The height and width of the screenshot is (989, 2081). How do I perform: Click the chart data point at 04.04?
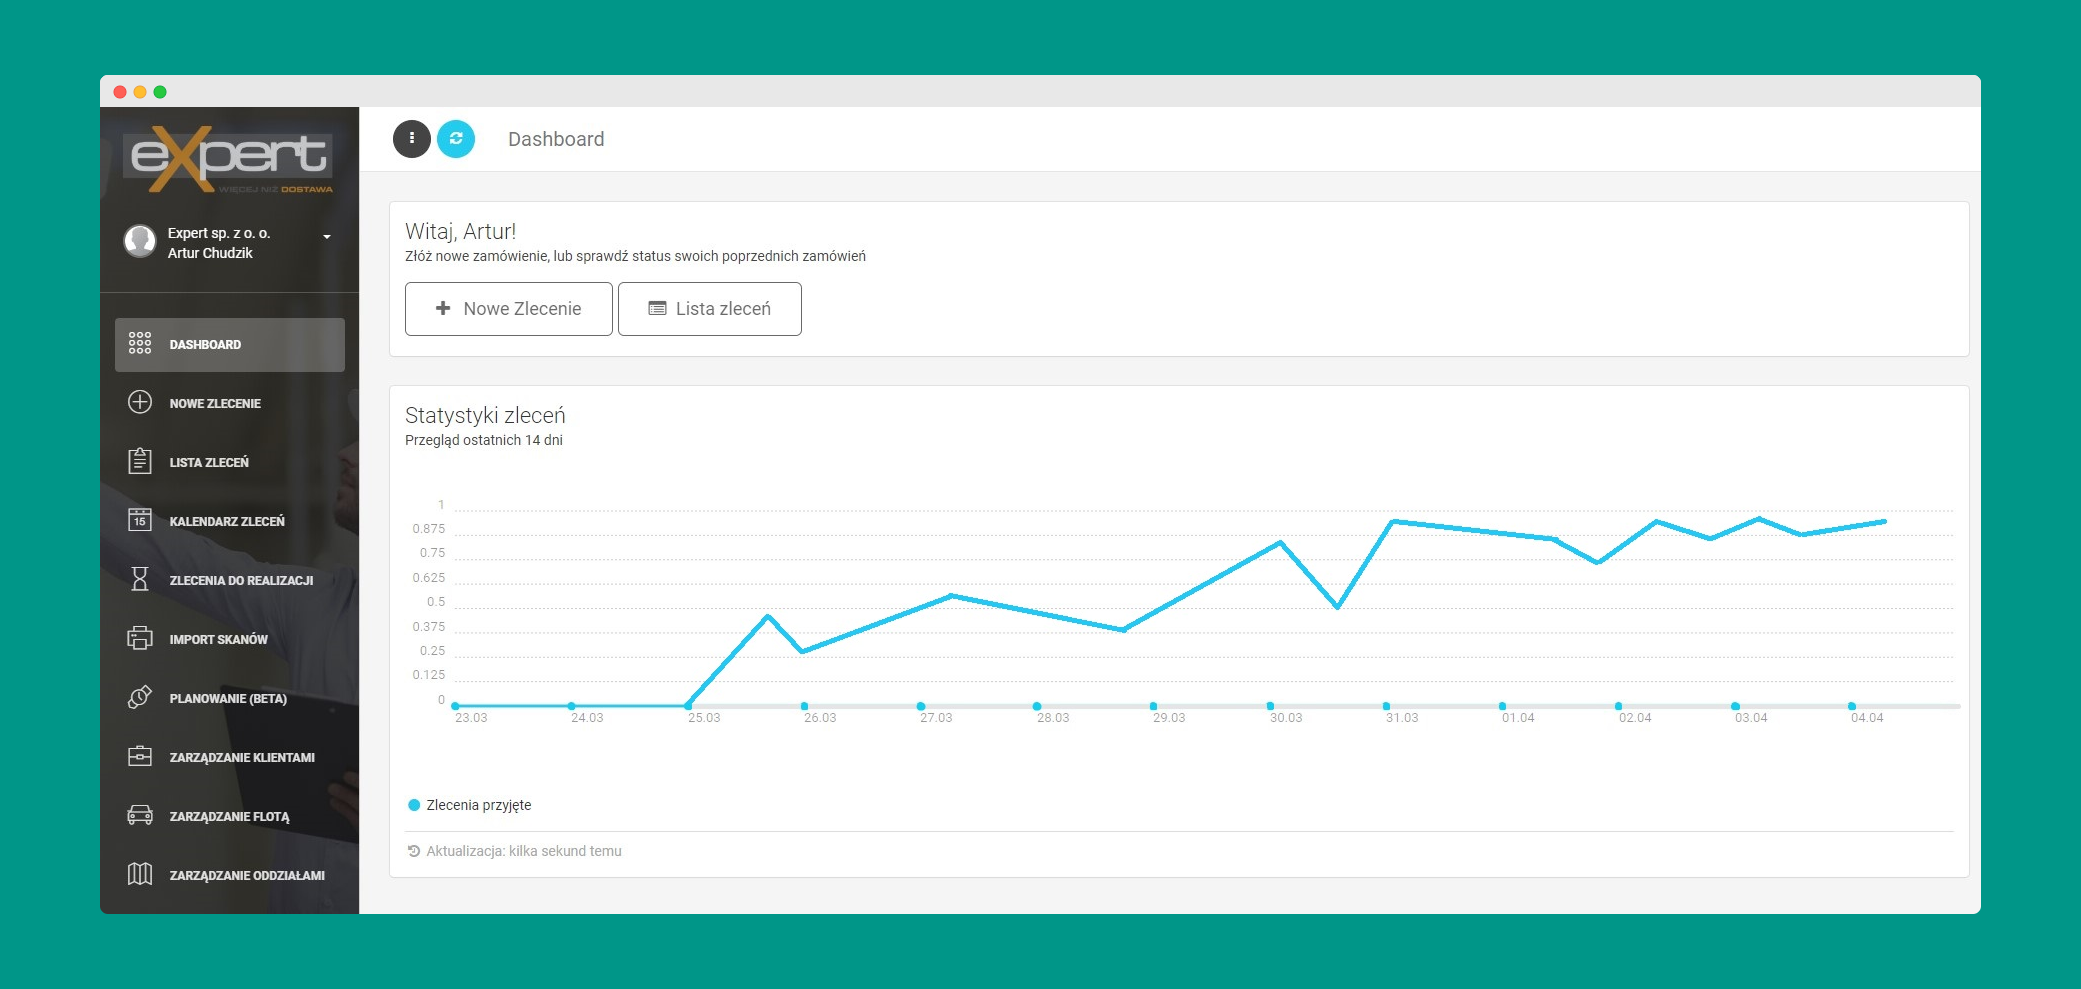[x=1852, y=706]
